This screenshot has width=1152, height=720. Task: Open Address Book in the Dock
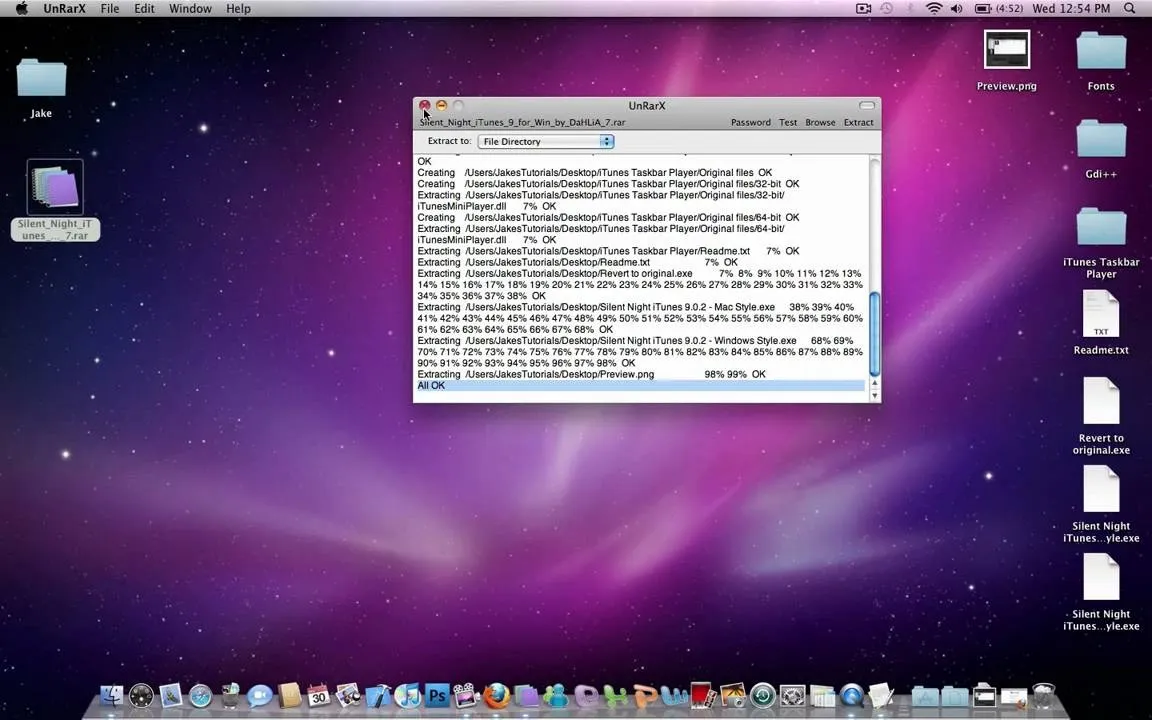pos(289,695)
